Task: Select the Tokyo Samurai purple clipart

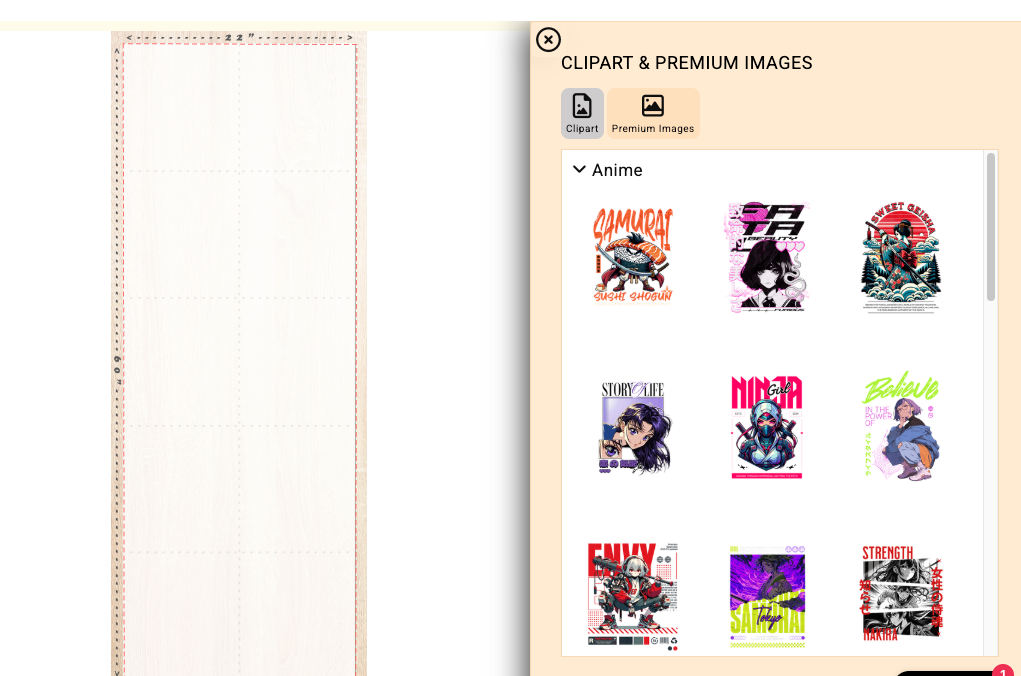Action: coord(767,597)
